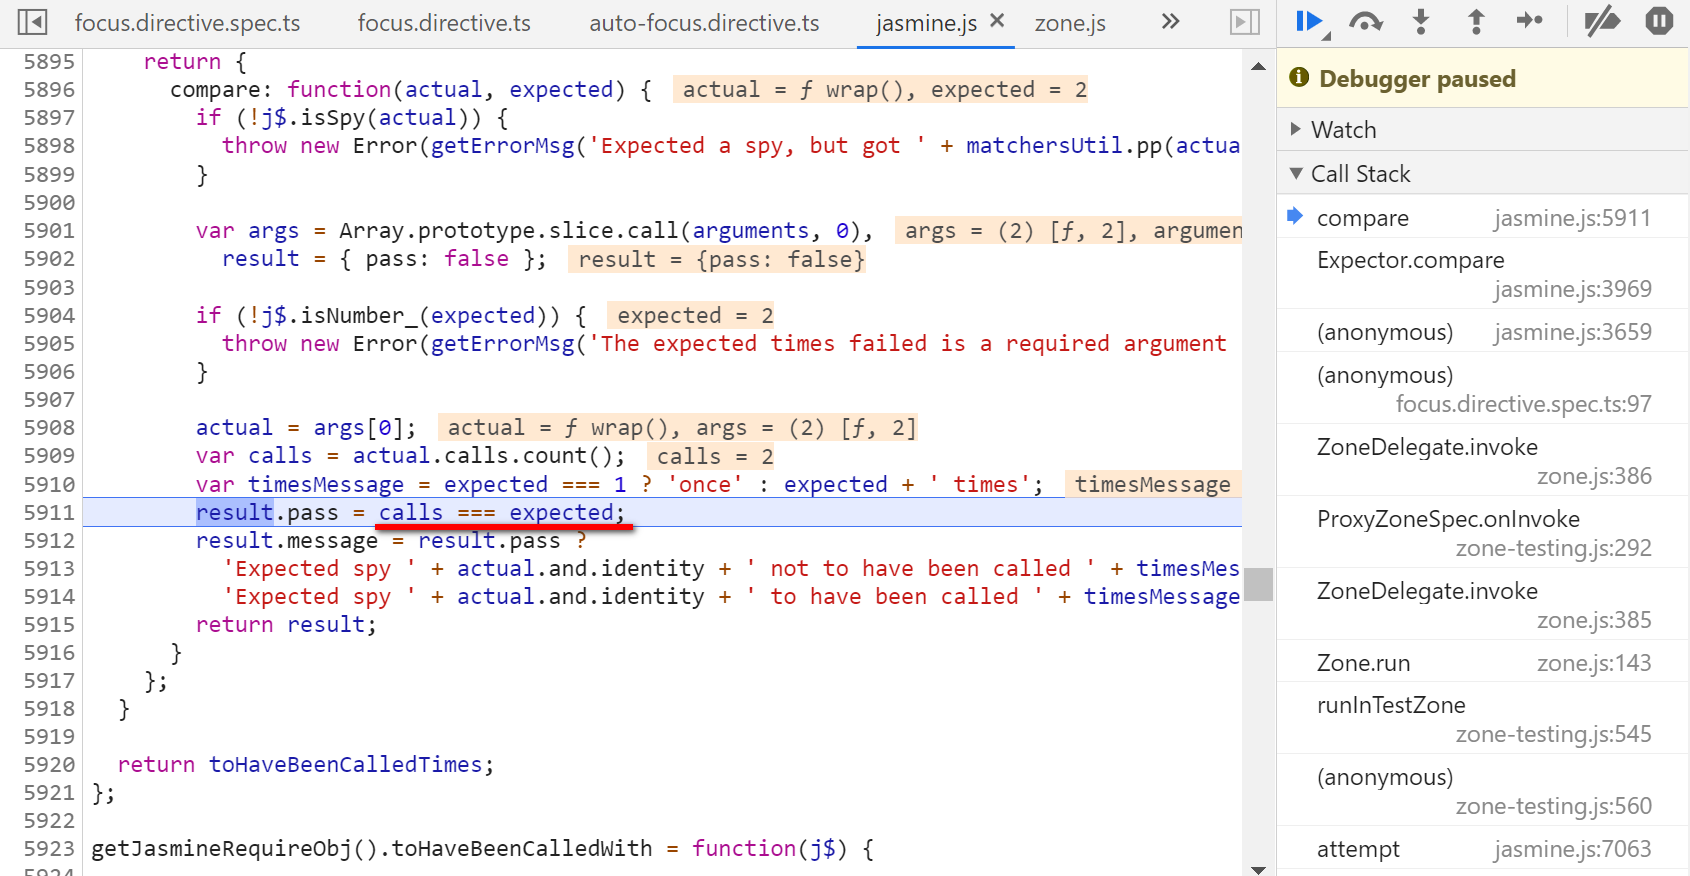Close the jasmine.js tab

(997, 21)
